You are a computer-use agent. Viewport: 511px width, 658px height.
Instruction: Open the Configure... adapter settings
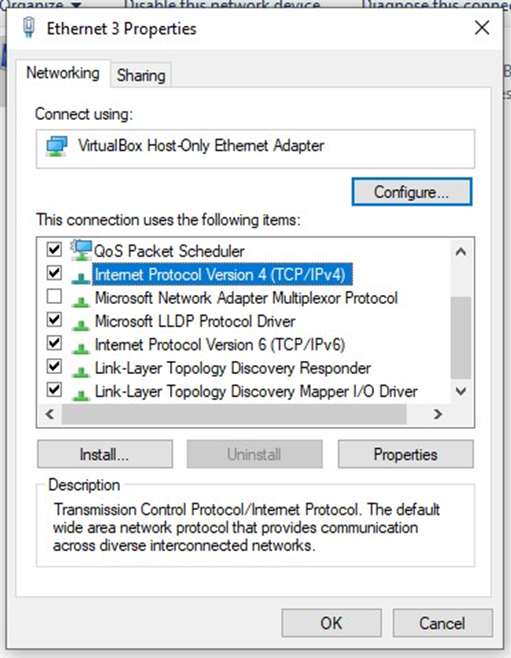412,192
